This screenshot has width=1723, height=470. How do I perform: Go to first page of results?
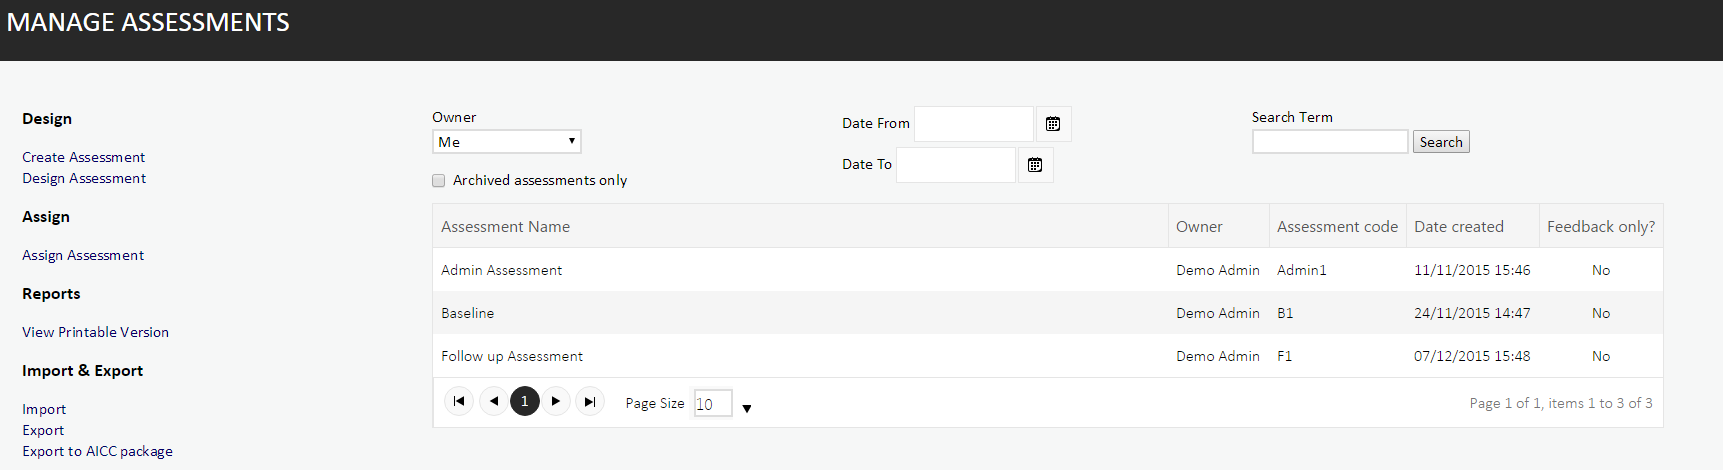(x=459, y=401)
